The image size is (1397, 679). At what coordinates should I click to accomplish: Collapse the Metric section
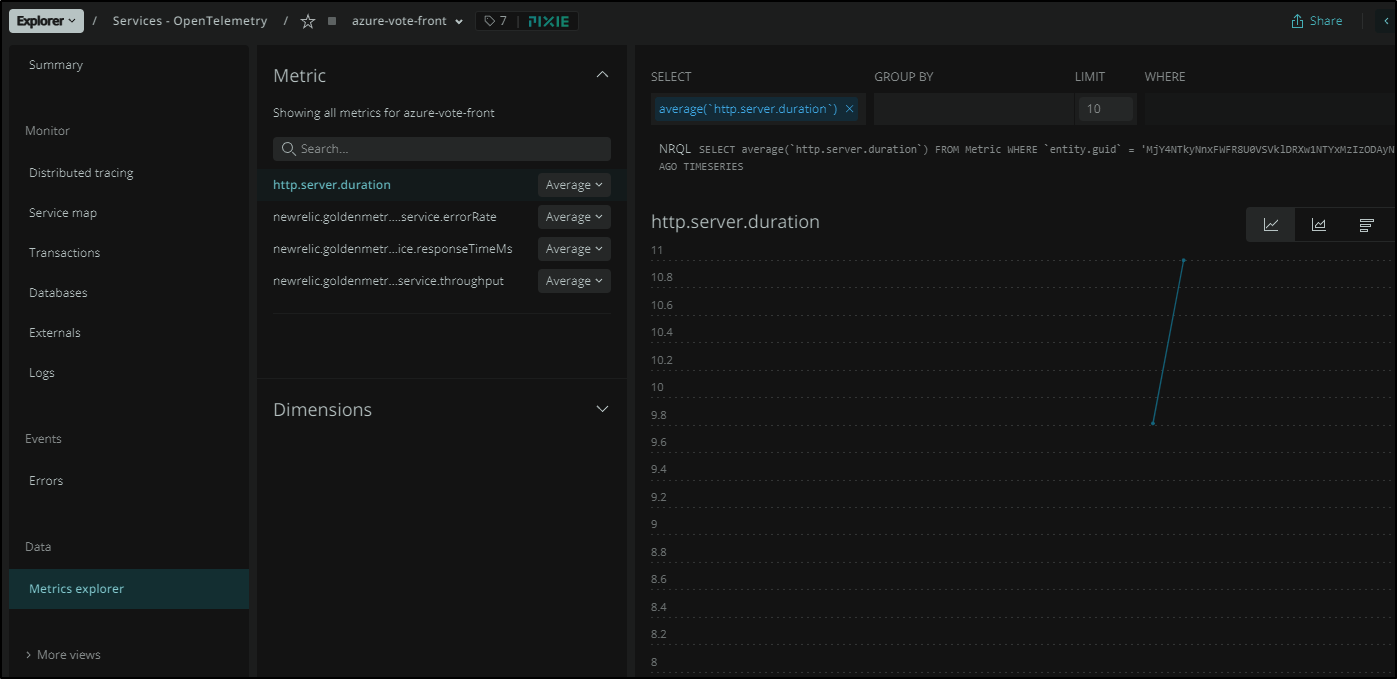602,75
